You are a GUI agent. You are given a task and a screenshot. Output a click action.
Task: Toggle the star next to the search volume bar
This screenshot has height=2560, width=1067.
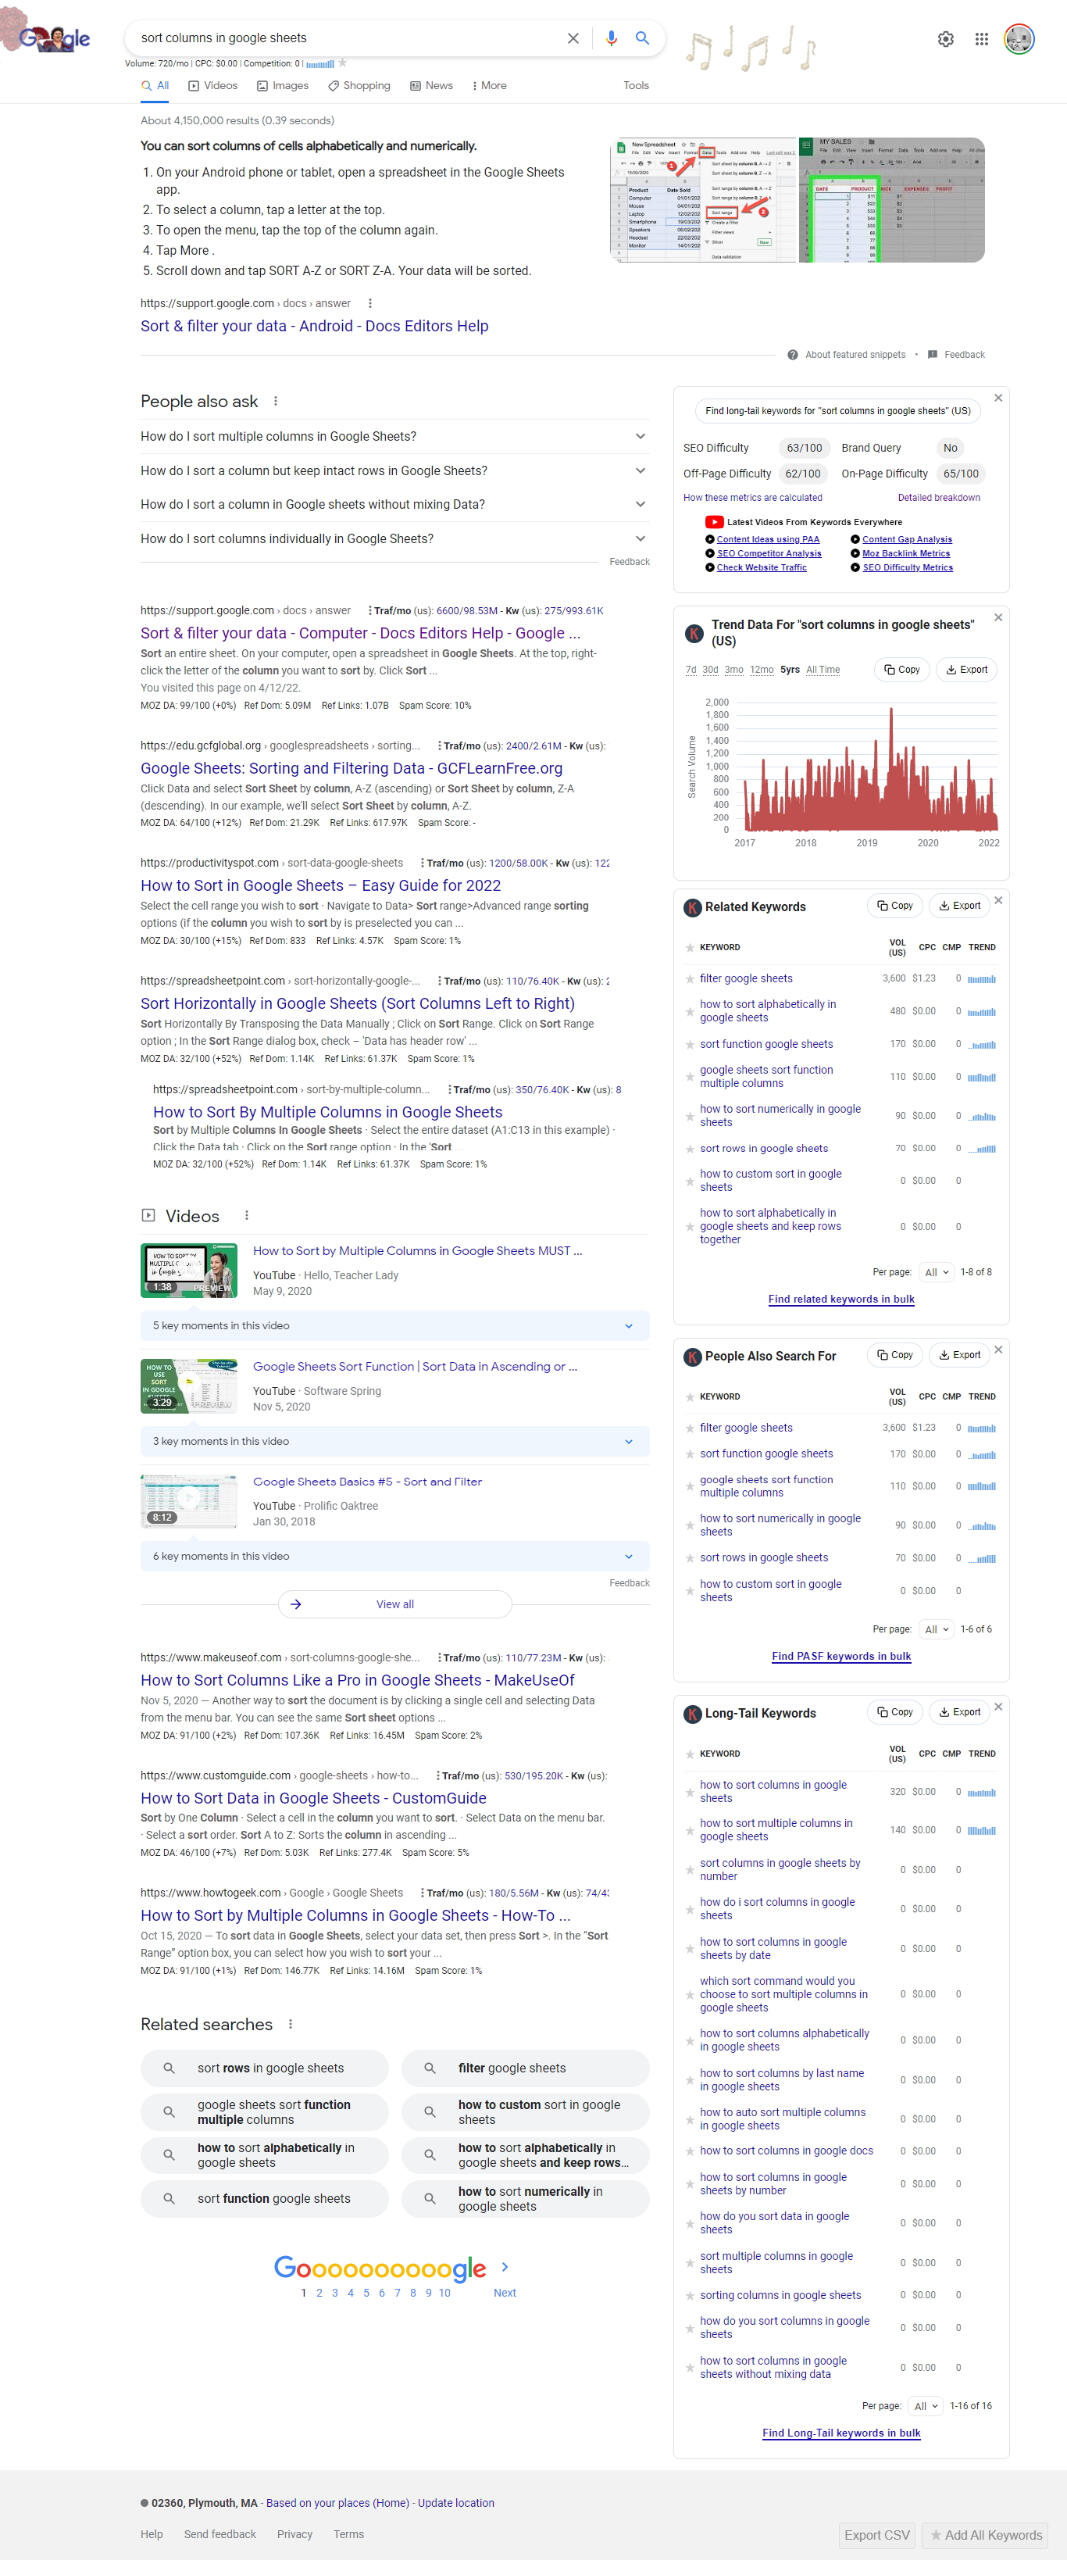[342, 63]
